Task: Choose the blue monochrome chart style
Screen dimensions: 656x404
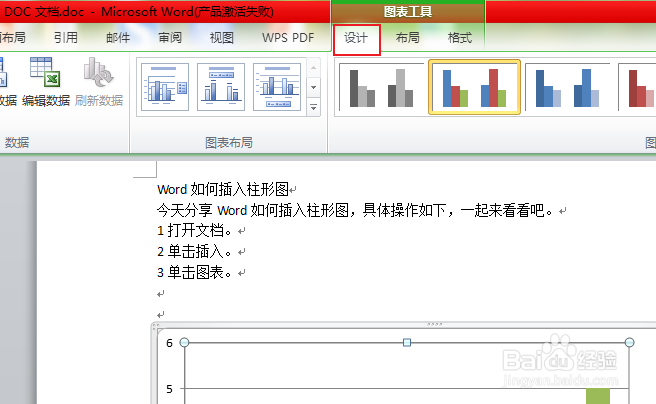Action: click(567, 87)
